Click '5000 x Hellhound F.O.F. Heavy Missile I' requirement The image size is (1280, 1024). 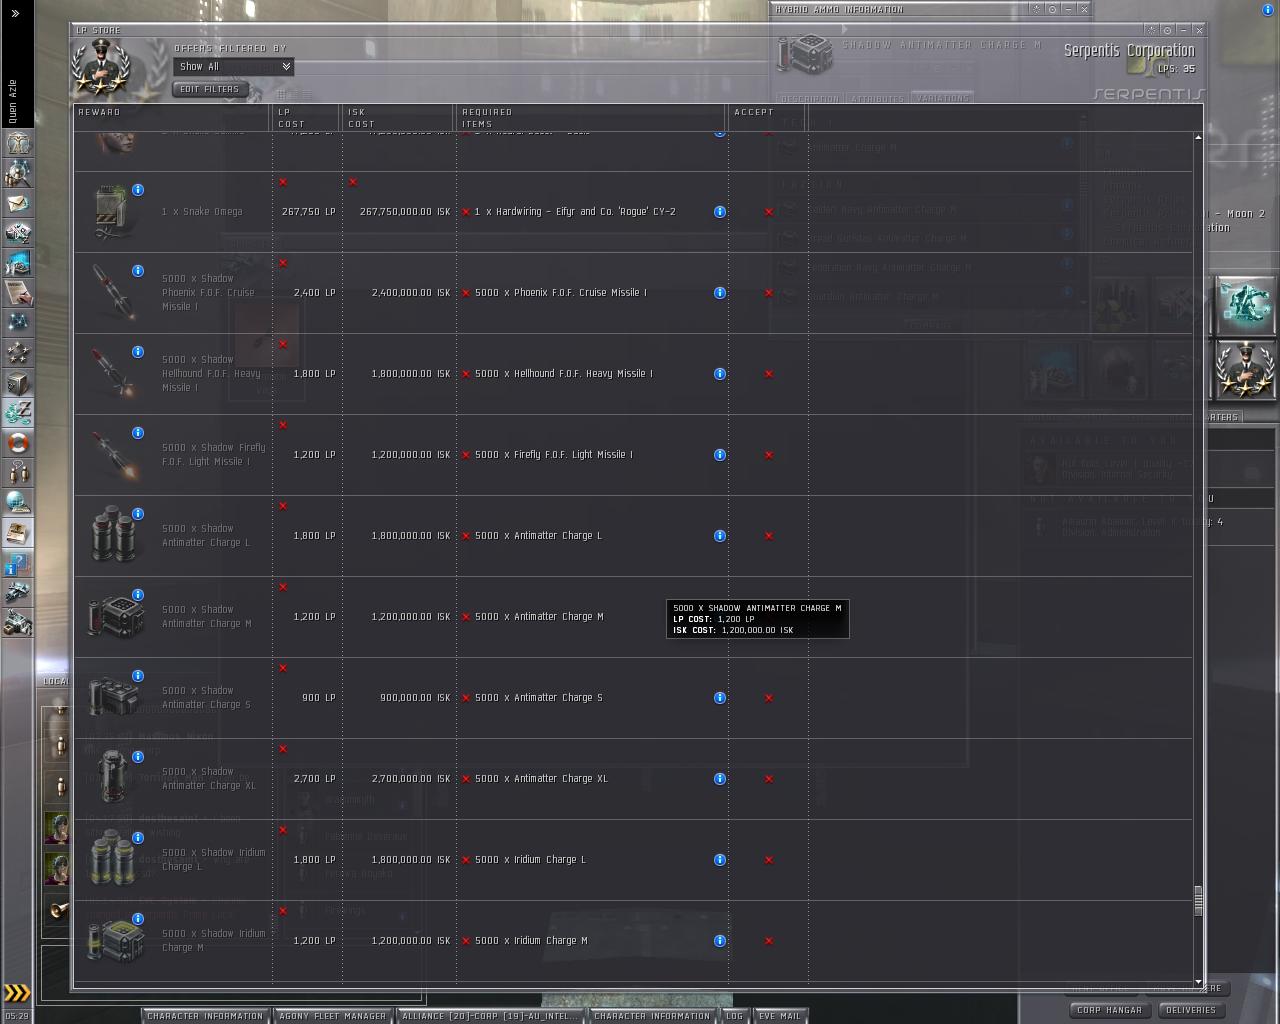click(x=564, y=374)
